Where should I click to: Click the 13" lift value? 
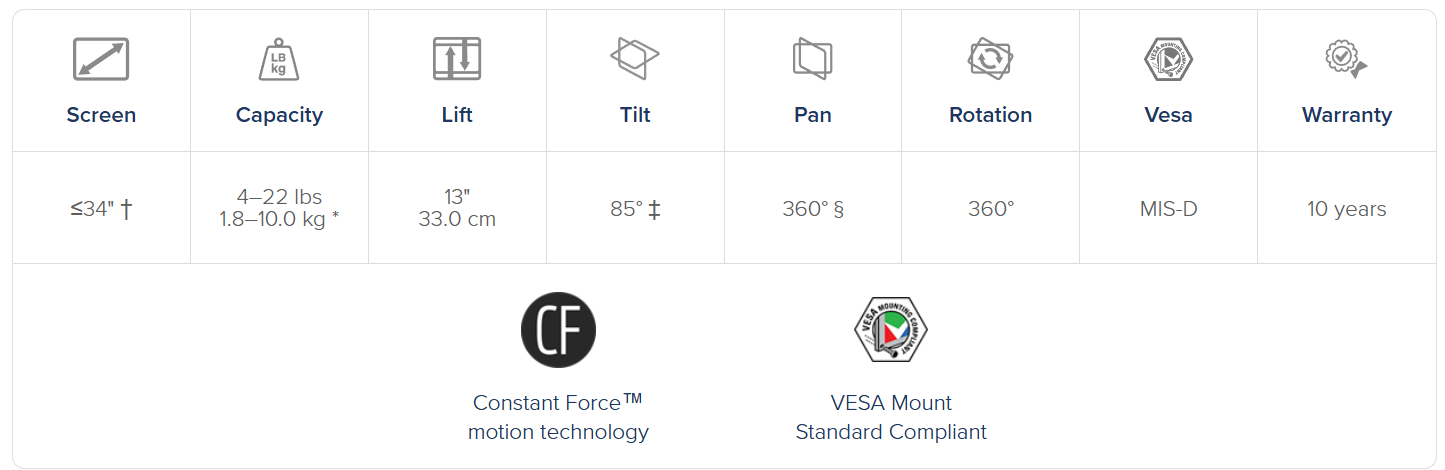457,197
